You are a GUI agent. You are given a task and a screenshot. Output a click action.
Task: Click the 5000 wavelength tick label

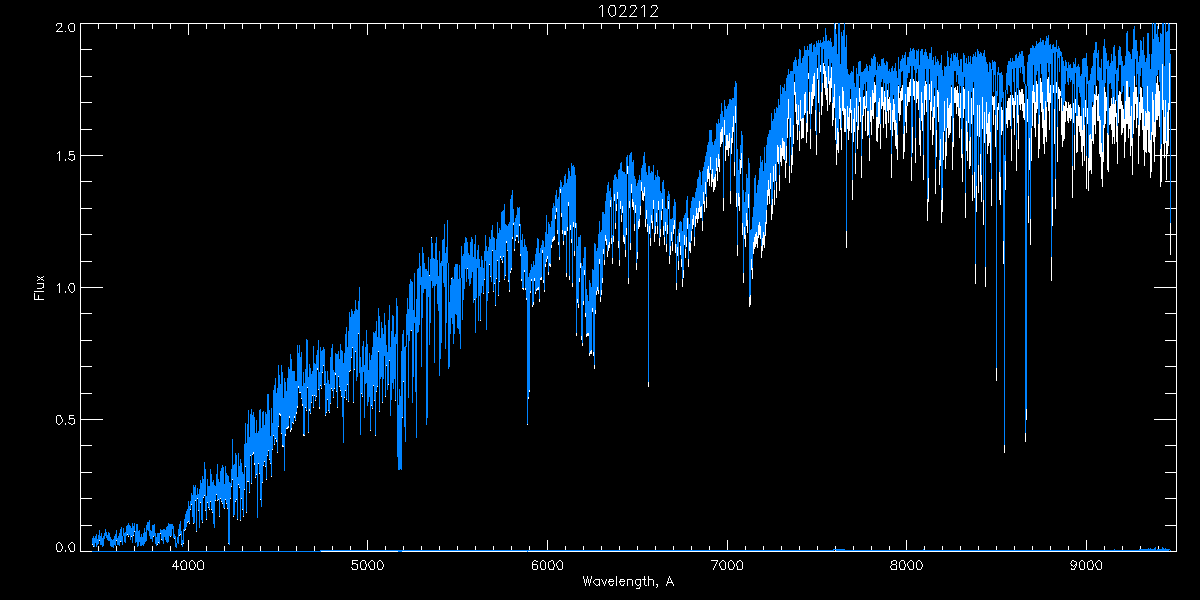point(367,565)
